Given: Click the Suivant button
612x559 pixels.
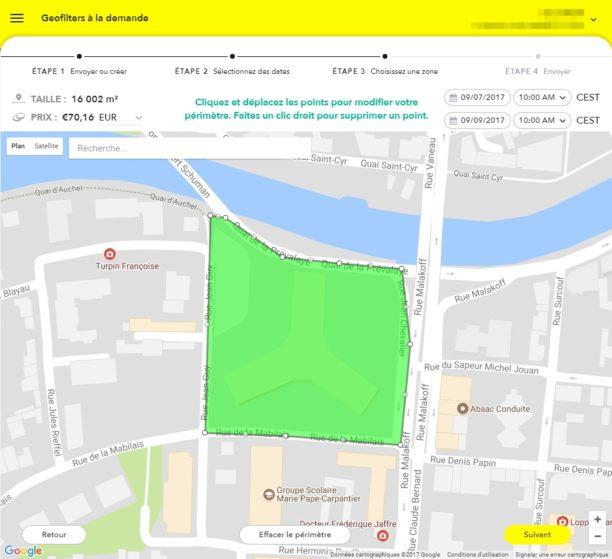Looking at the screenshot, I should (x=537, y=534).
